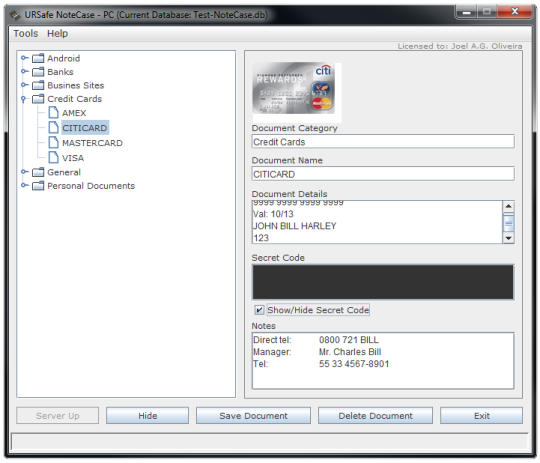This screenshot has height=463, width=540.
Task: Click the Document Category input field
Action: pyautogui.click(x=383, y=142)
